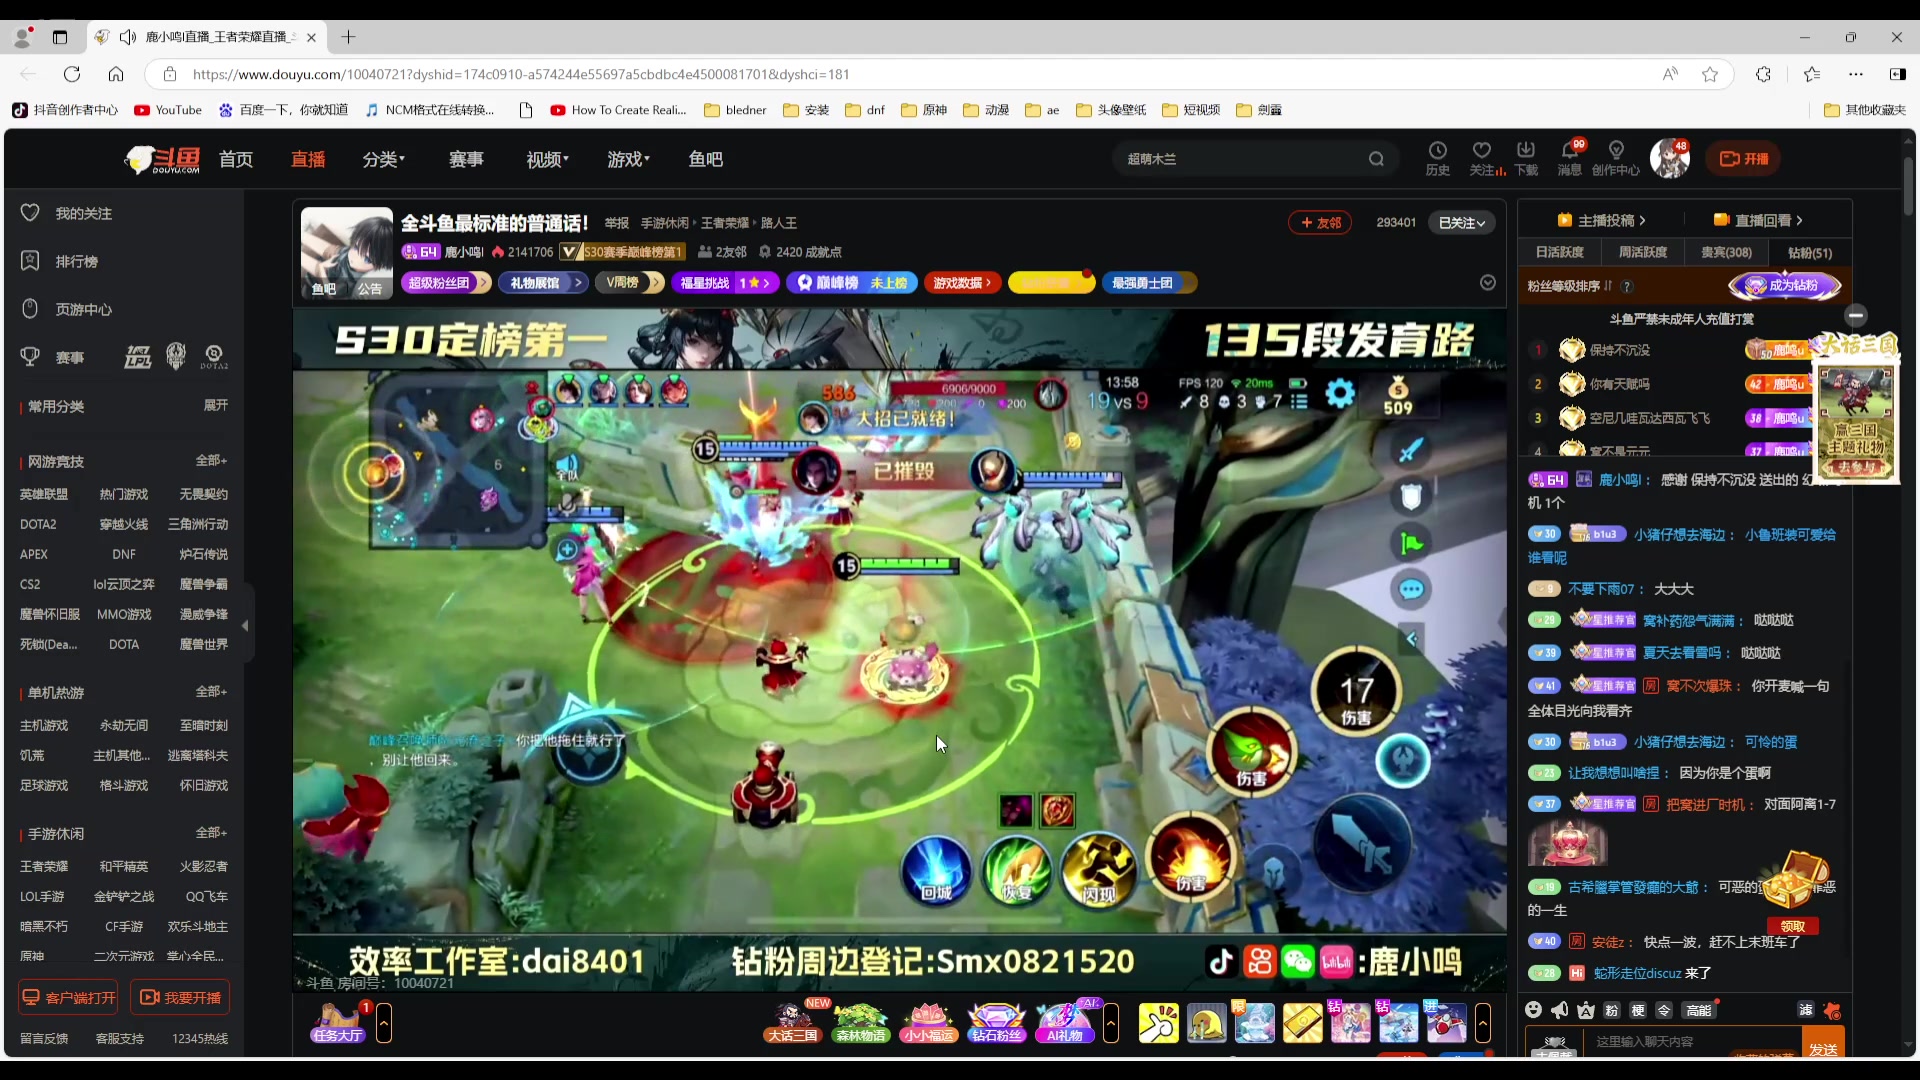Screen dimensions: 1920x1080
Task: Expand the streamer info panel chevron
Action: (x=1488, y=283)
